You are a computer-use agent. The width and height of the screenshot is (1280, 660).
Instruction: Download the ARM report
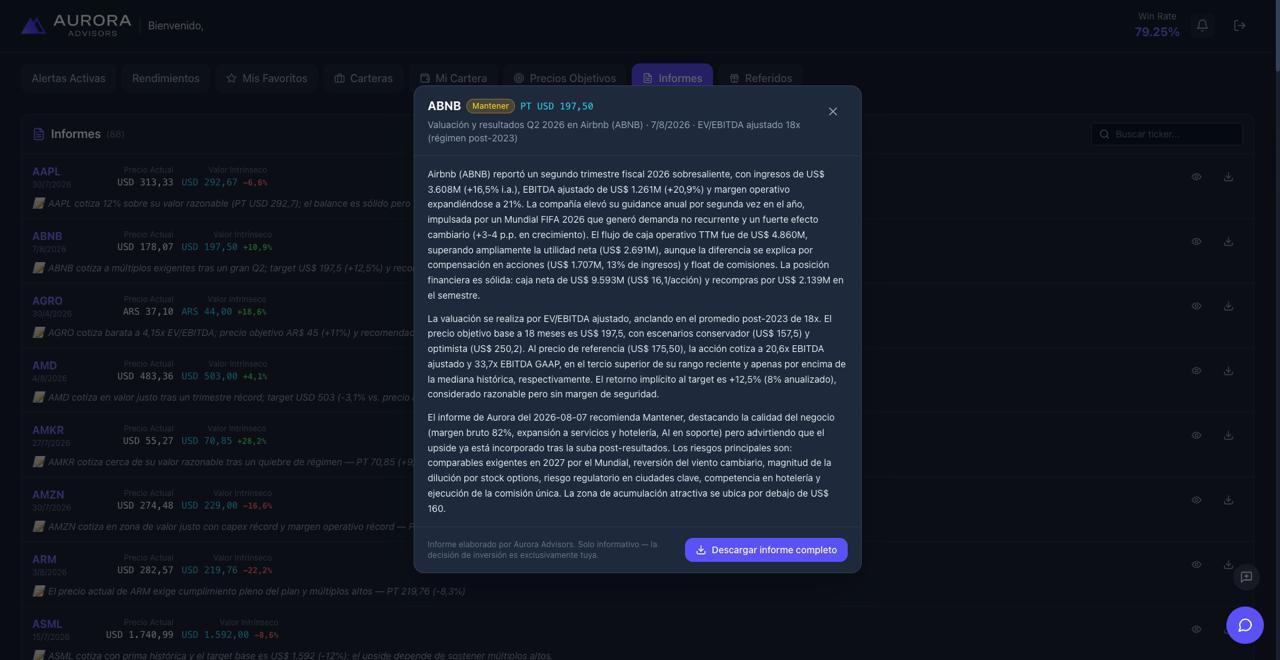click(1228, 564)
